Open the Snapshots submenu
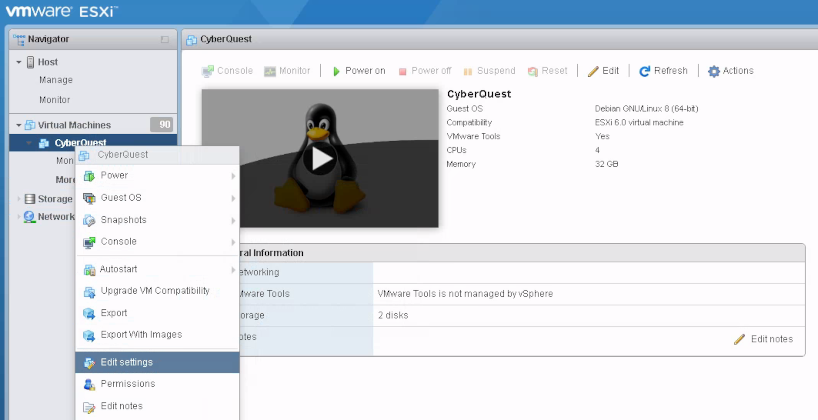 [157, 220]
